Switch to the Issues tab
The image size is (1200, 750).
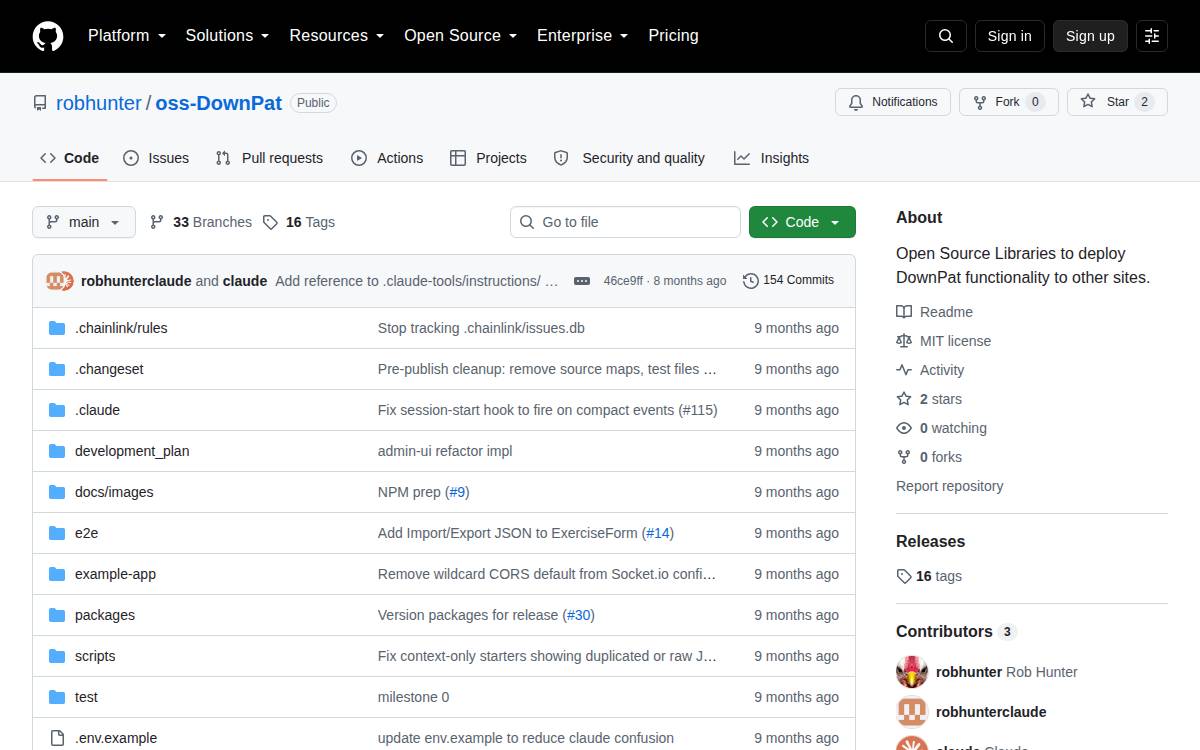point(156,158)
